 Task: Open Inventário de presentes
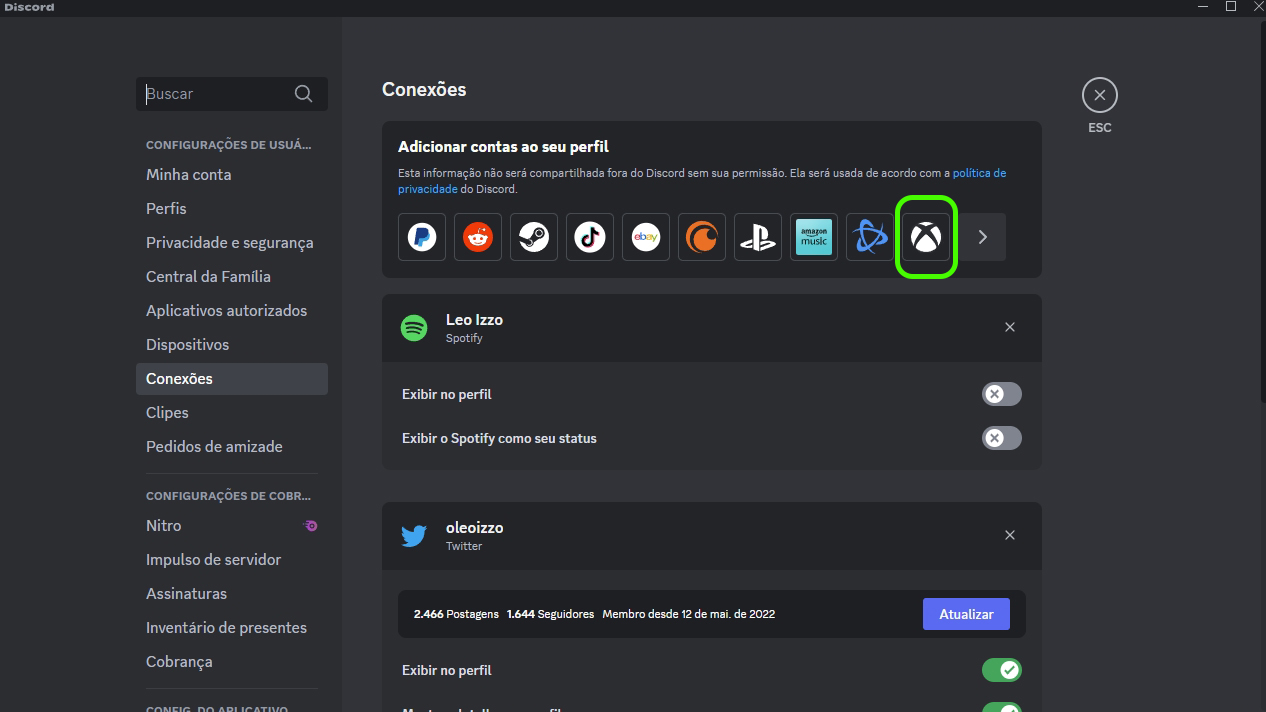[232, 627]
